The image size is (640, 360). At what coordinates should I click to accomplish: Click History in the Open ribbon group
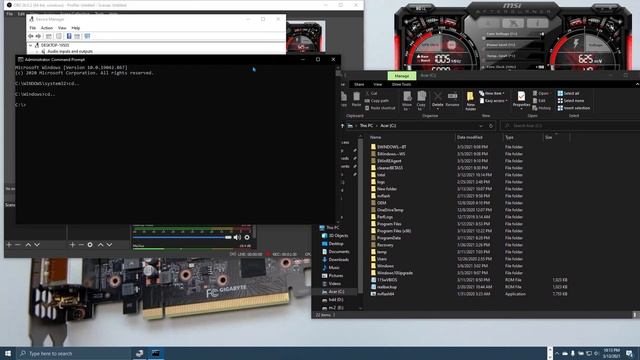click(x=542, y=108)
